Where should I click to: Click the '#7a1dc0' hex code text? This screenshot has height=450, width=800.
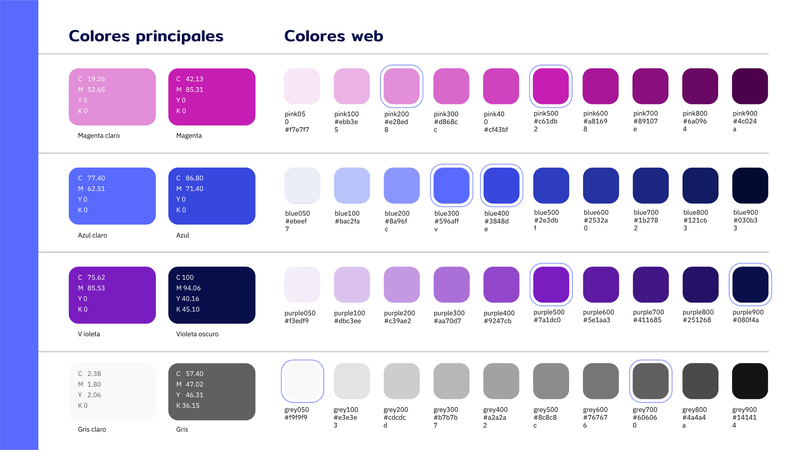tap(547, 320)
